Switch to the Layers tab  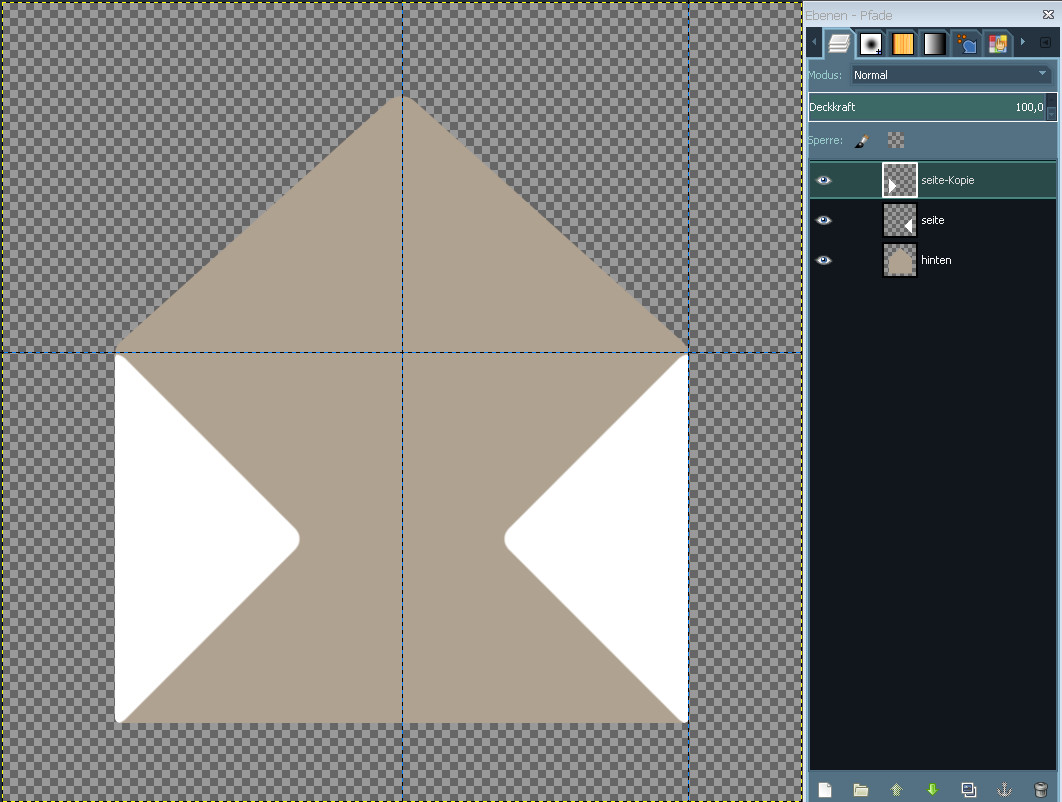click(840, 44)
